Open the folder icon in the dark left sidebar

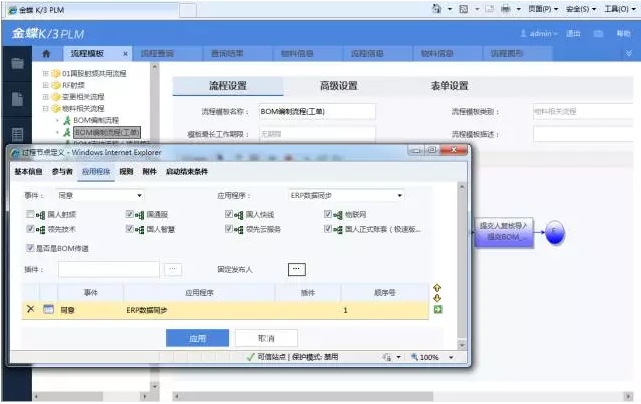17,63
